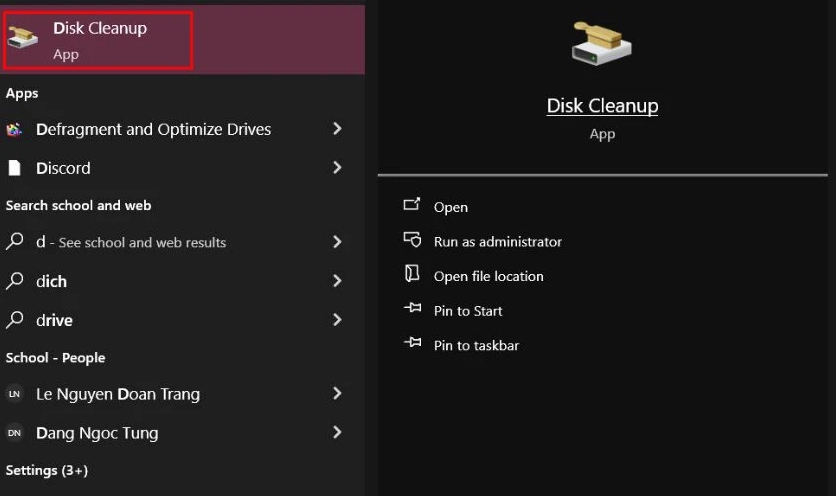Expand Le Nguyen Doan Trang chevron

(x=337, y=394)
